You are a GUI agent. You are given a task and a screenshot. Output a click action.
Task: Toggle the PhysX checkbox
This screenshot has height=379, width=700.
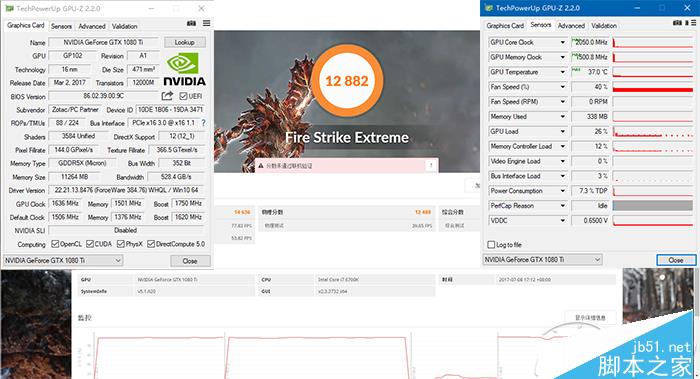click(x=121, y=244)
